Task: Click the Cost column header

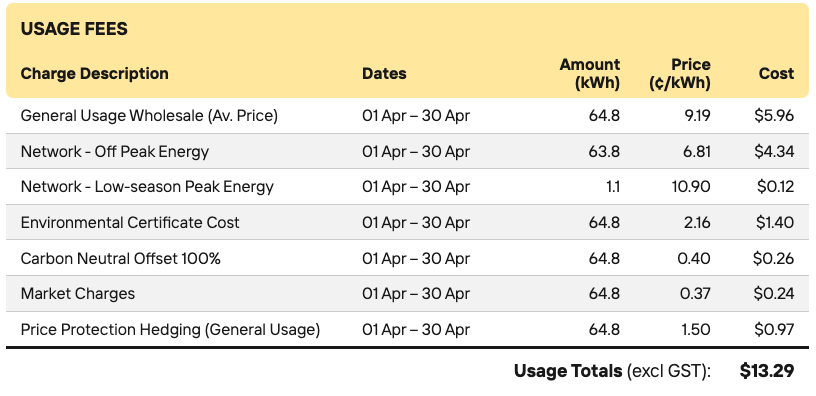Action: pos(776,73)
